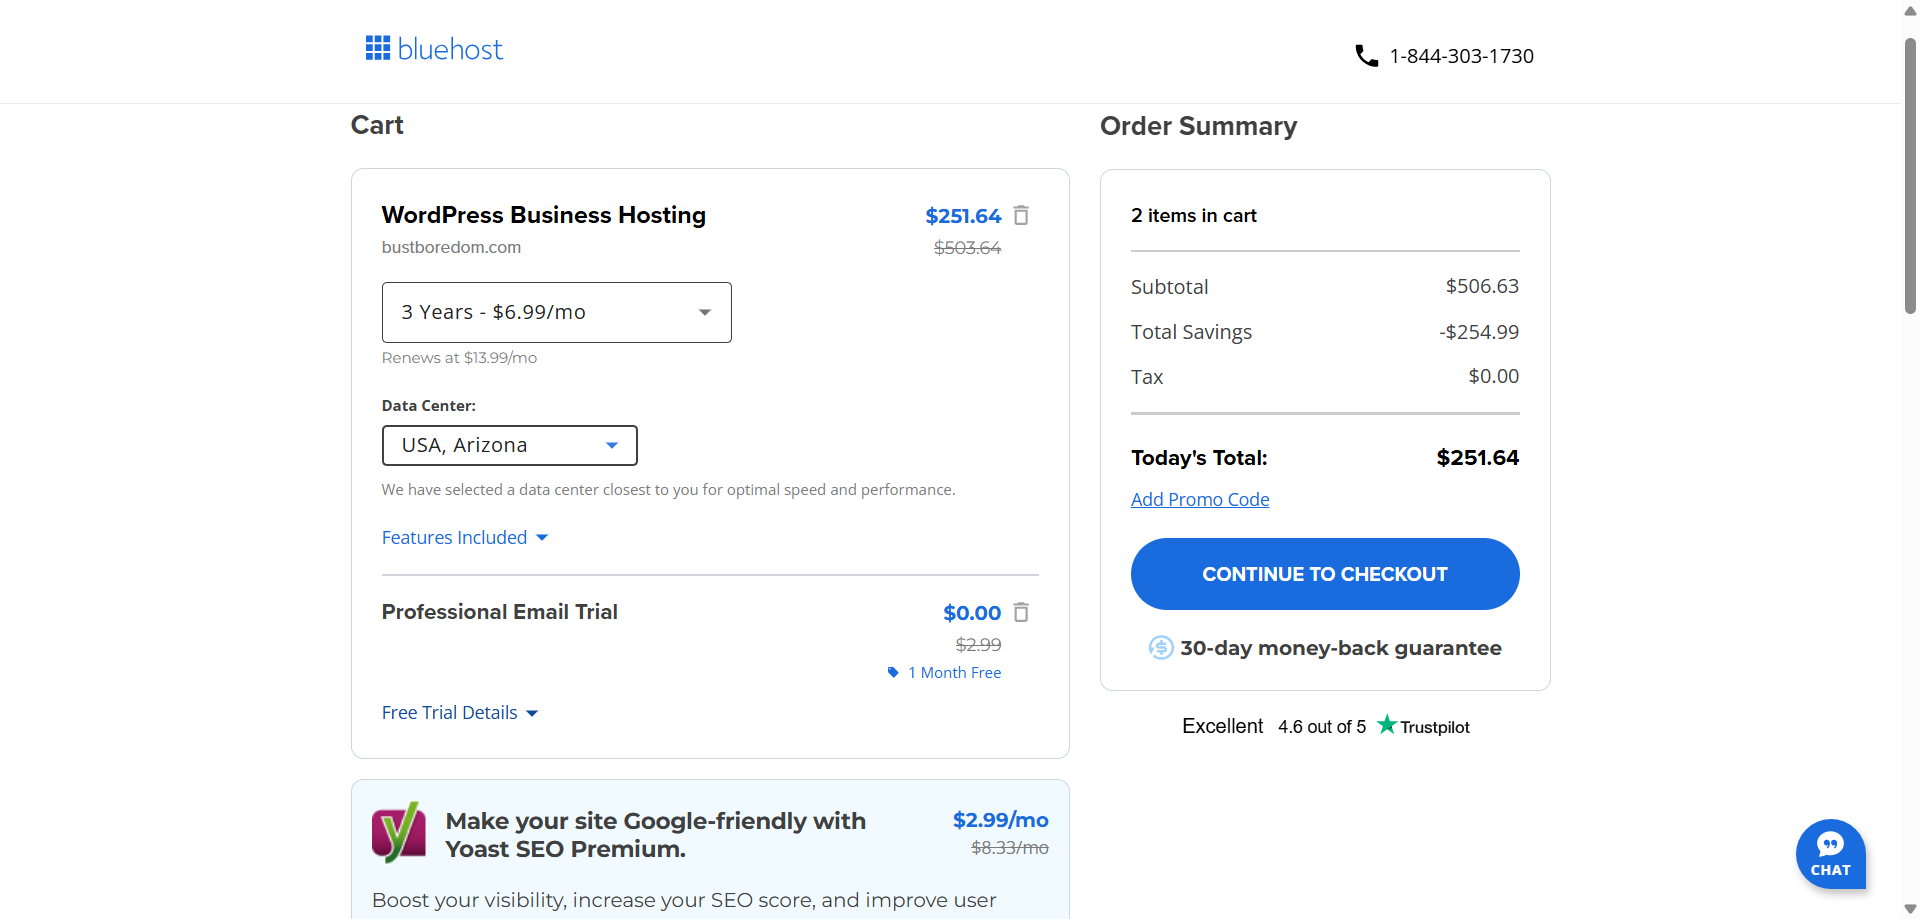Click the 2 items in cart heading
This screenshot has height=919, width=1920.
1193,215
